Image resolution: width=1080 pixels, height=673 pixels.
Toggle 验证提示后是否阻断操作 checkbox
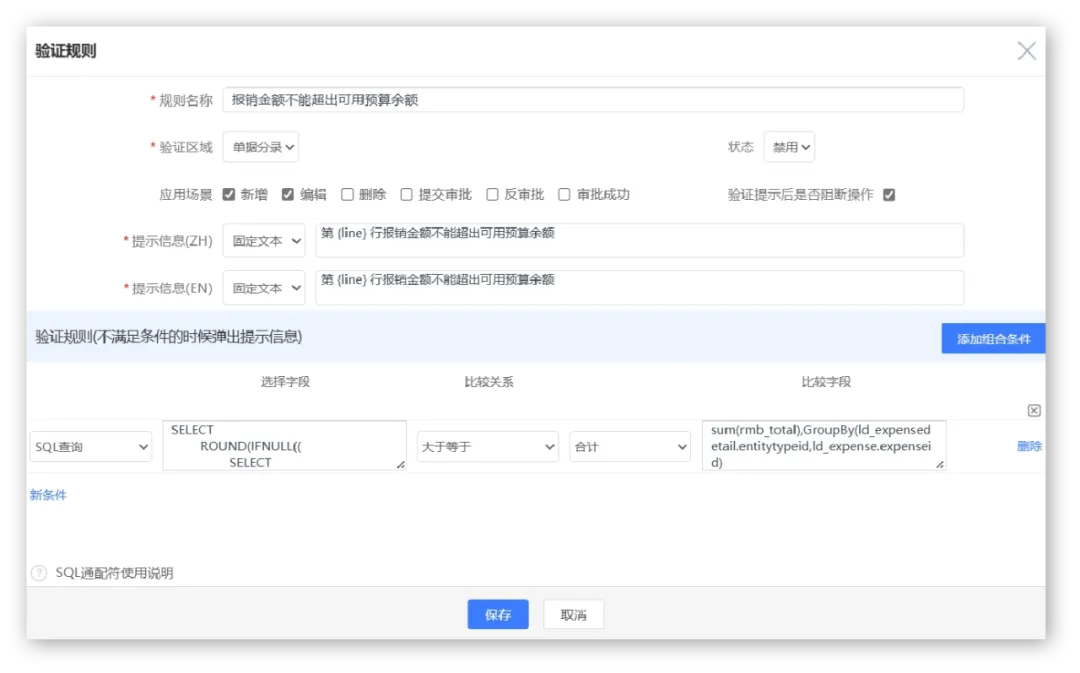889,195
